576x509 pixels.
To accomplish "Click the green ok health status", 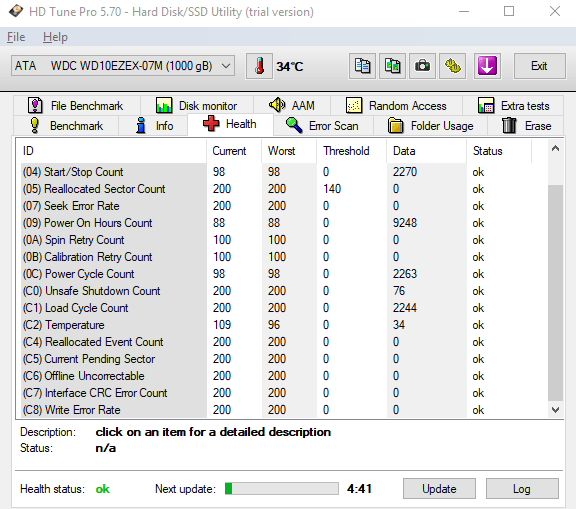I will (x=102, y=489).
